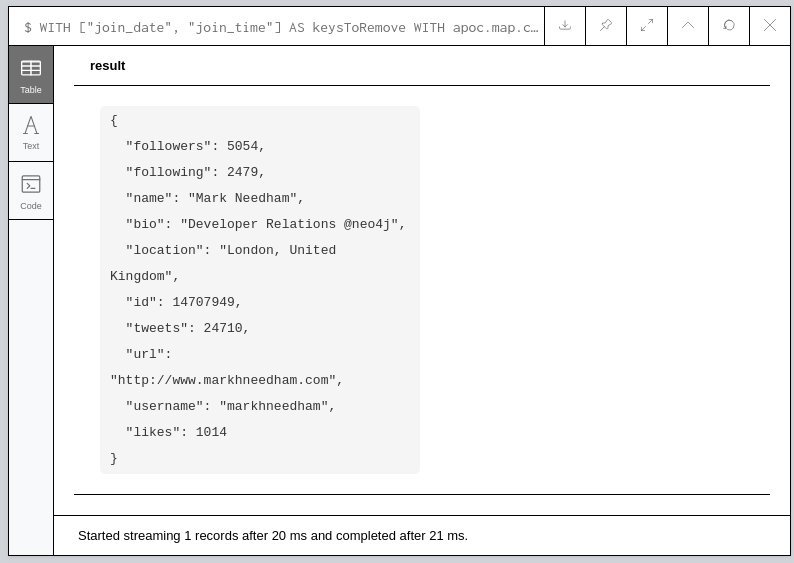Close the result frame

point(770,26)
